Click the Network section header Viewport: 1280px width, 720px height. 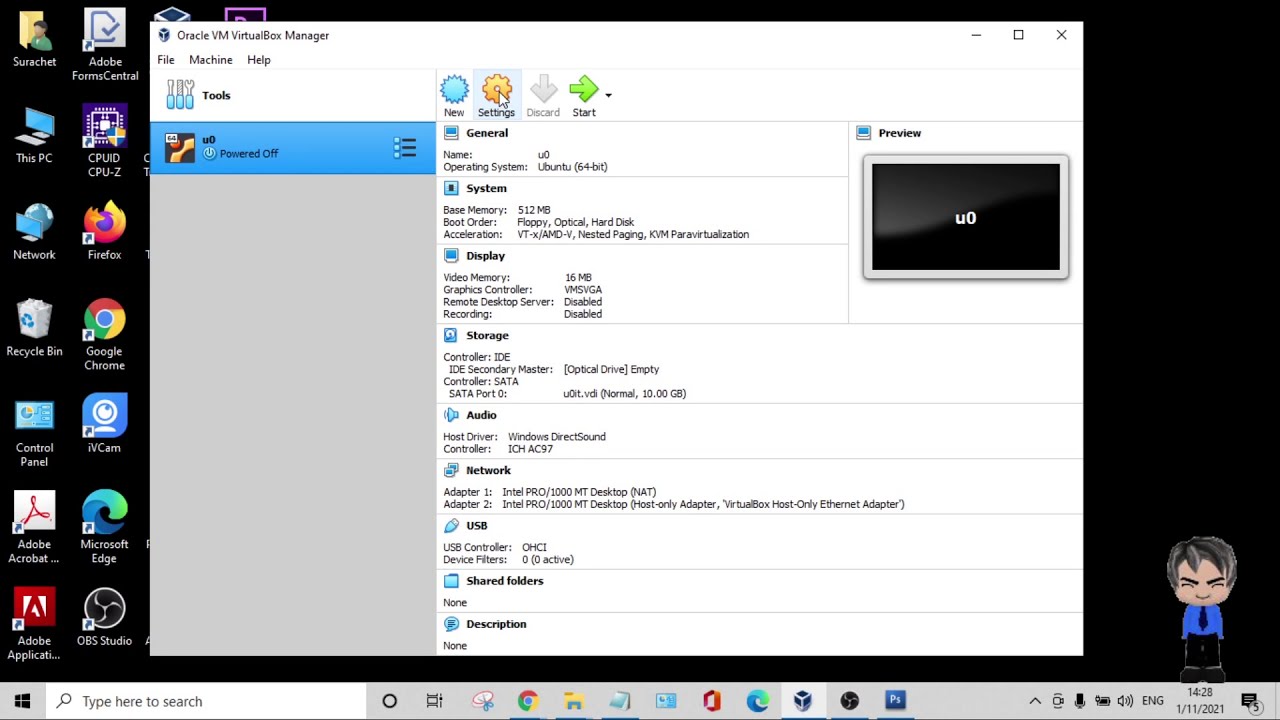click(x=488, y=470)
